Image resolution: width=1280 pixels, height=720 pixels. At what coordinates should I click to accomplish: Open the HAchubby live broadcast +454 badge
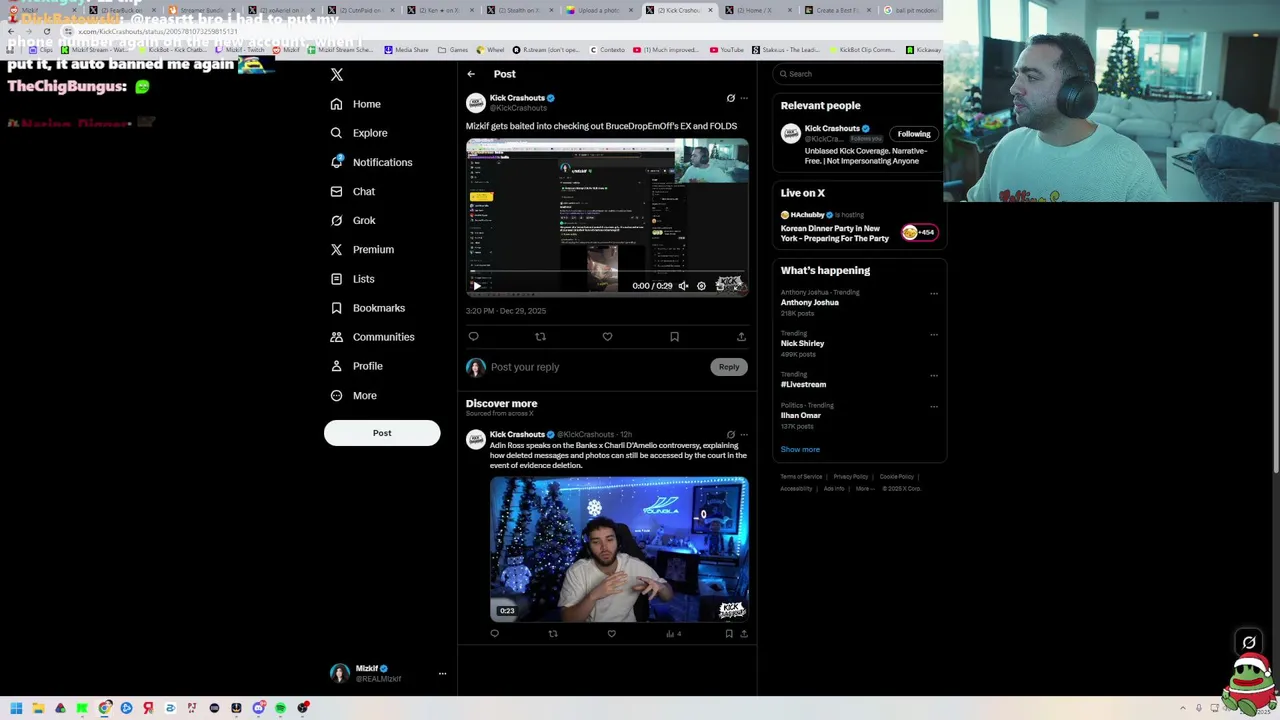coord(919,232)
